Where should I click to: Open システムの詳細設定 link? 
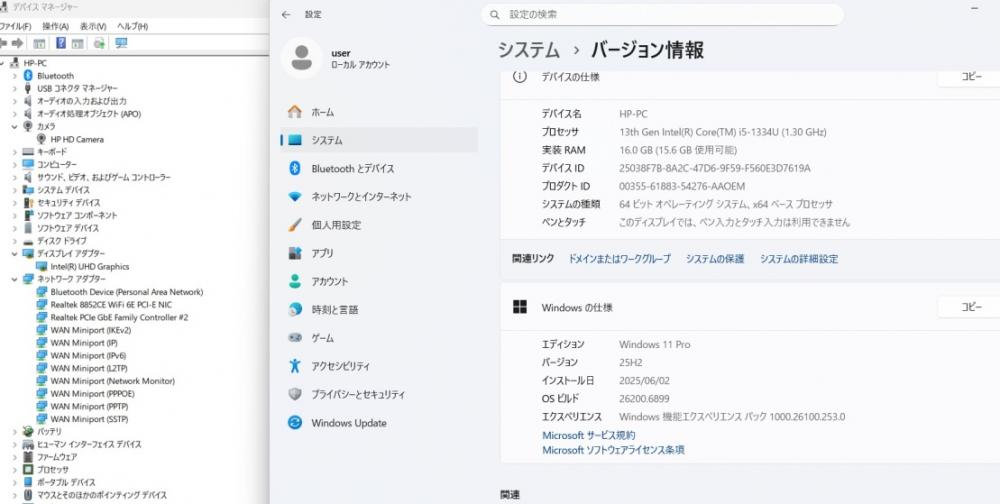pyautogui.click(x=799, y=259)
